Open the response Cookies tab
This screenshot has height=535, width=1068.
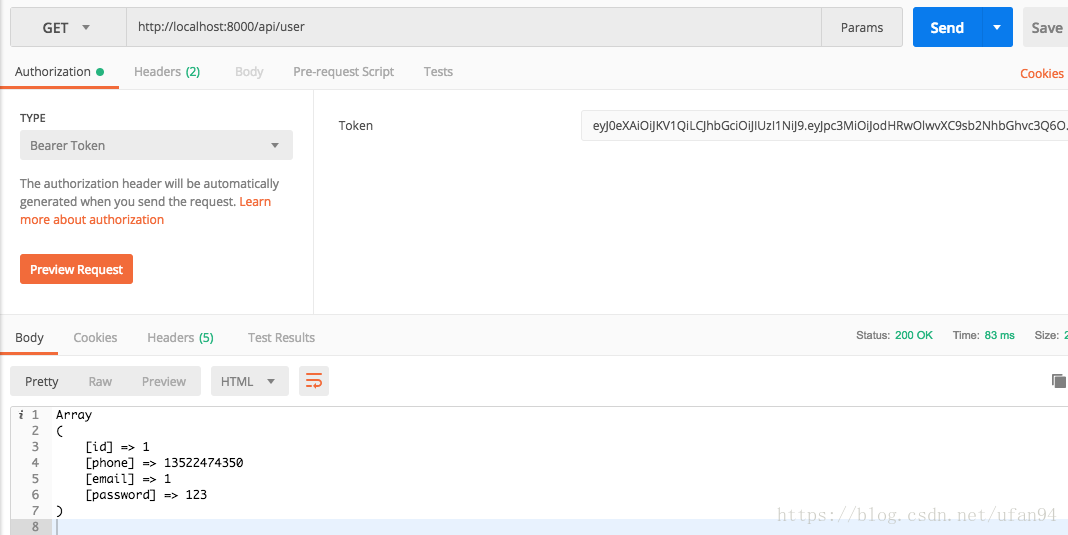tap(95, 337)
